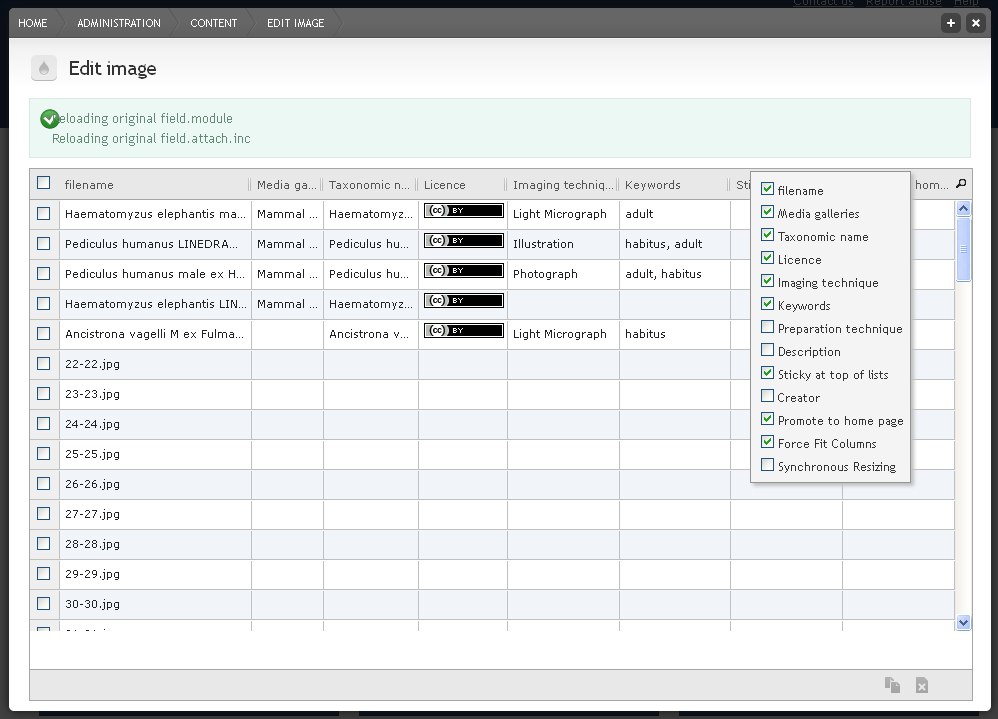Disable Force Fit Columns
This screenshot has height=719, width=998.
(768, 442)
